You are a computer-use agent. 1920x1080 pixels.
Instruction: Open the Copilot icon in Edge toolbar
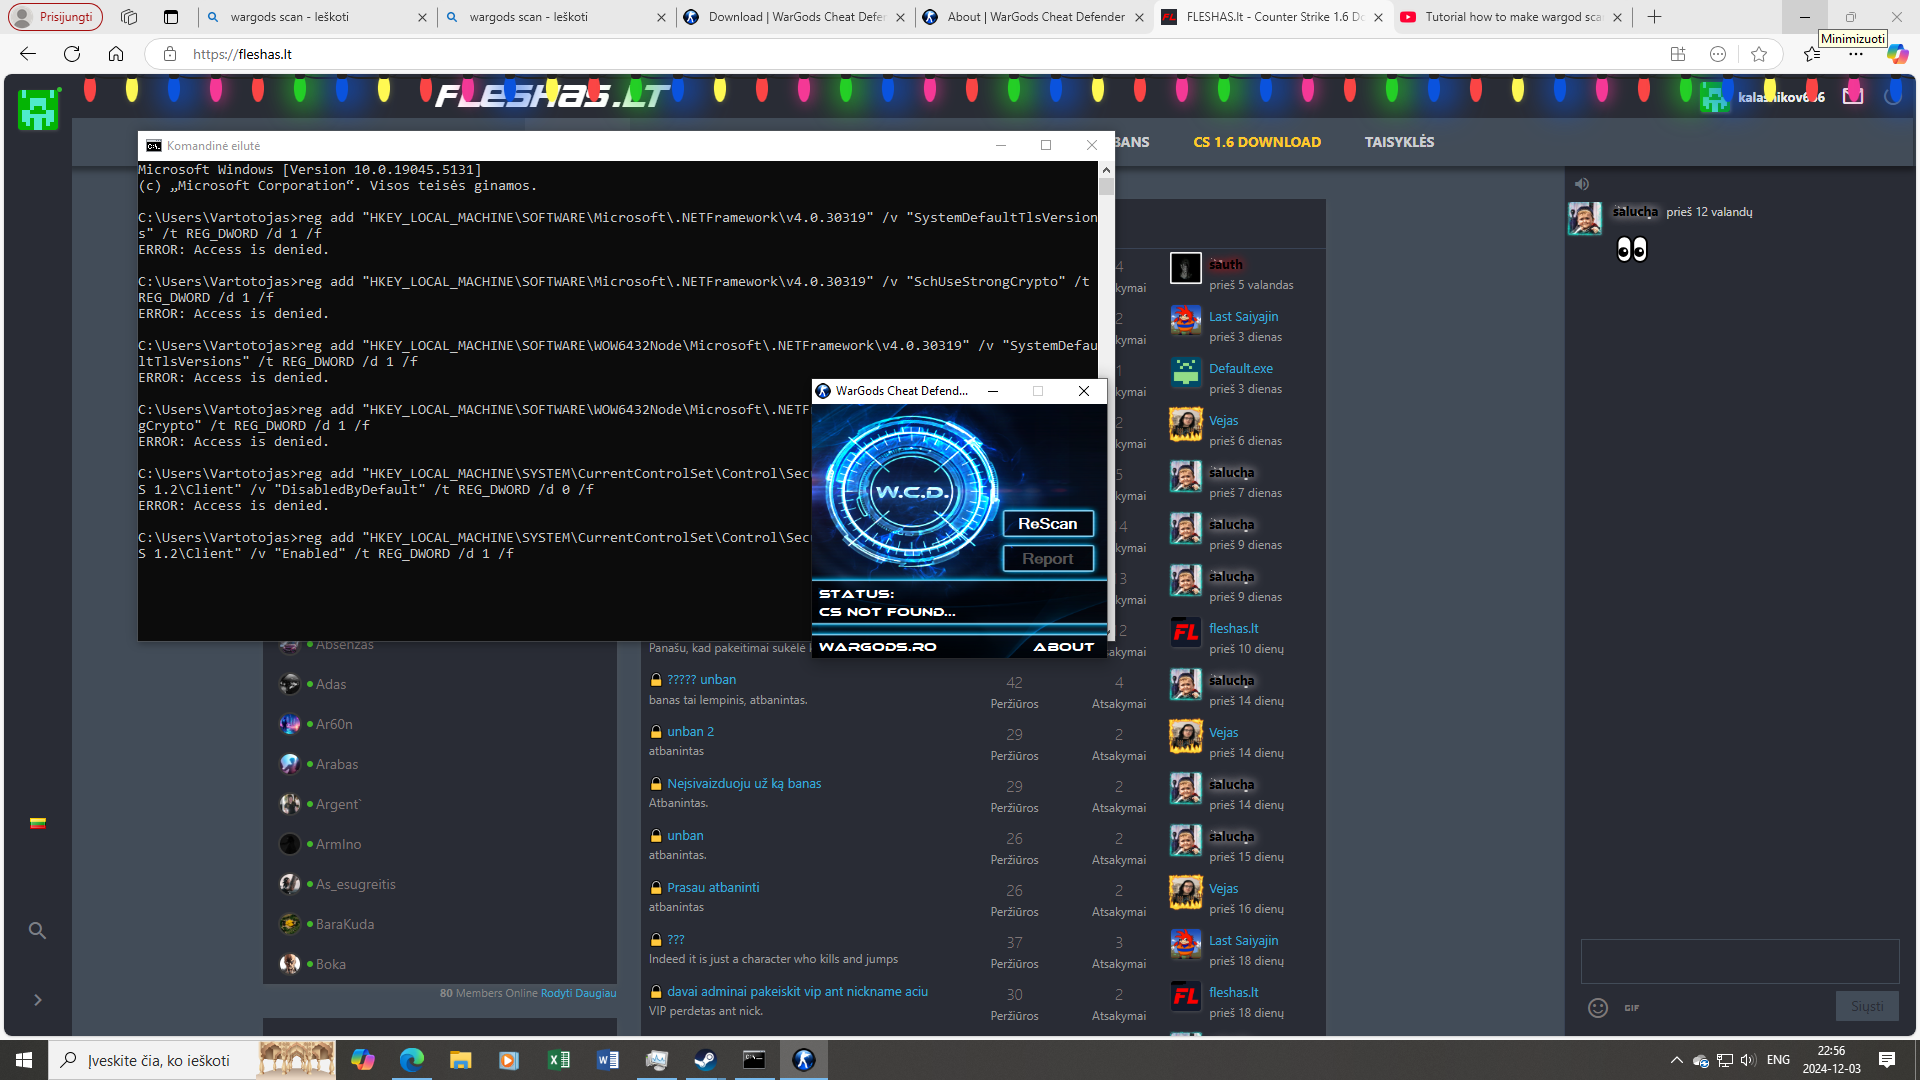tap(1897, 54)
